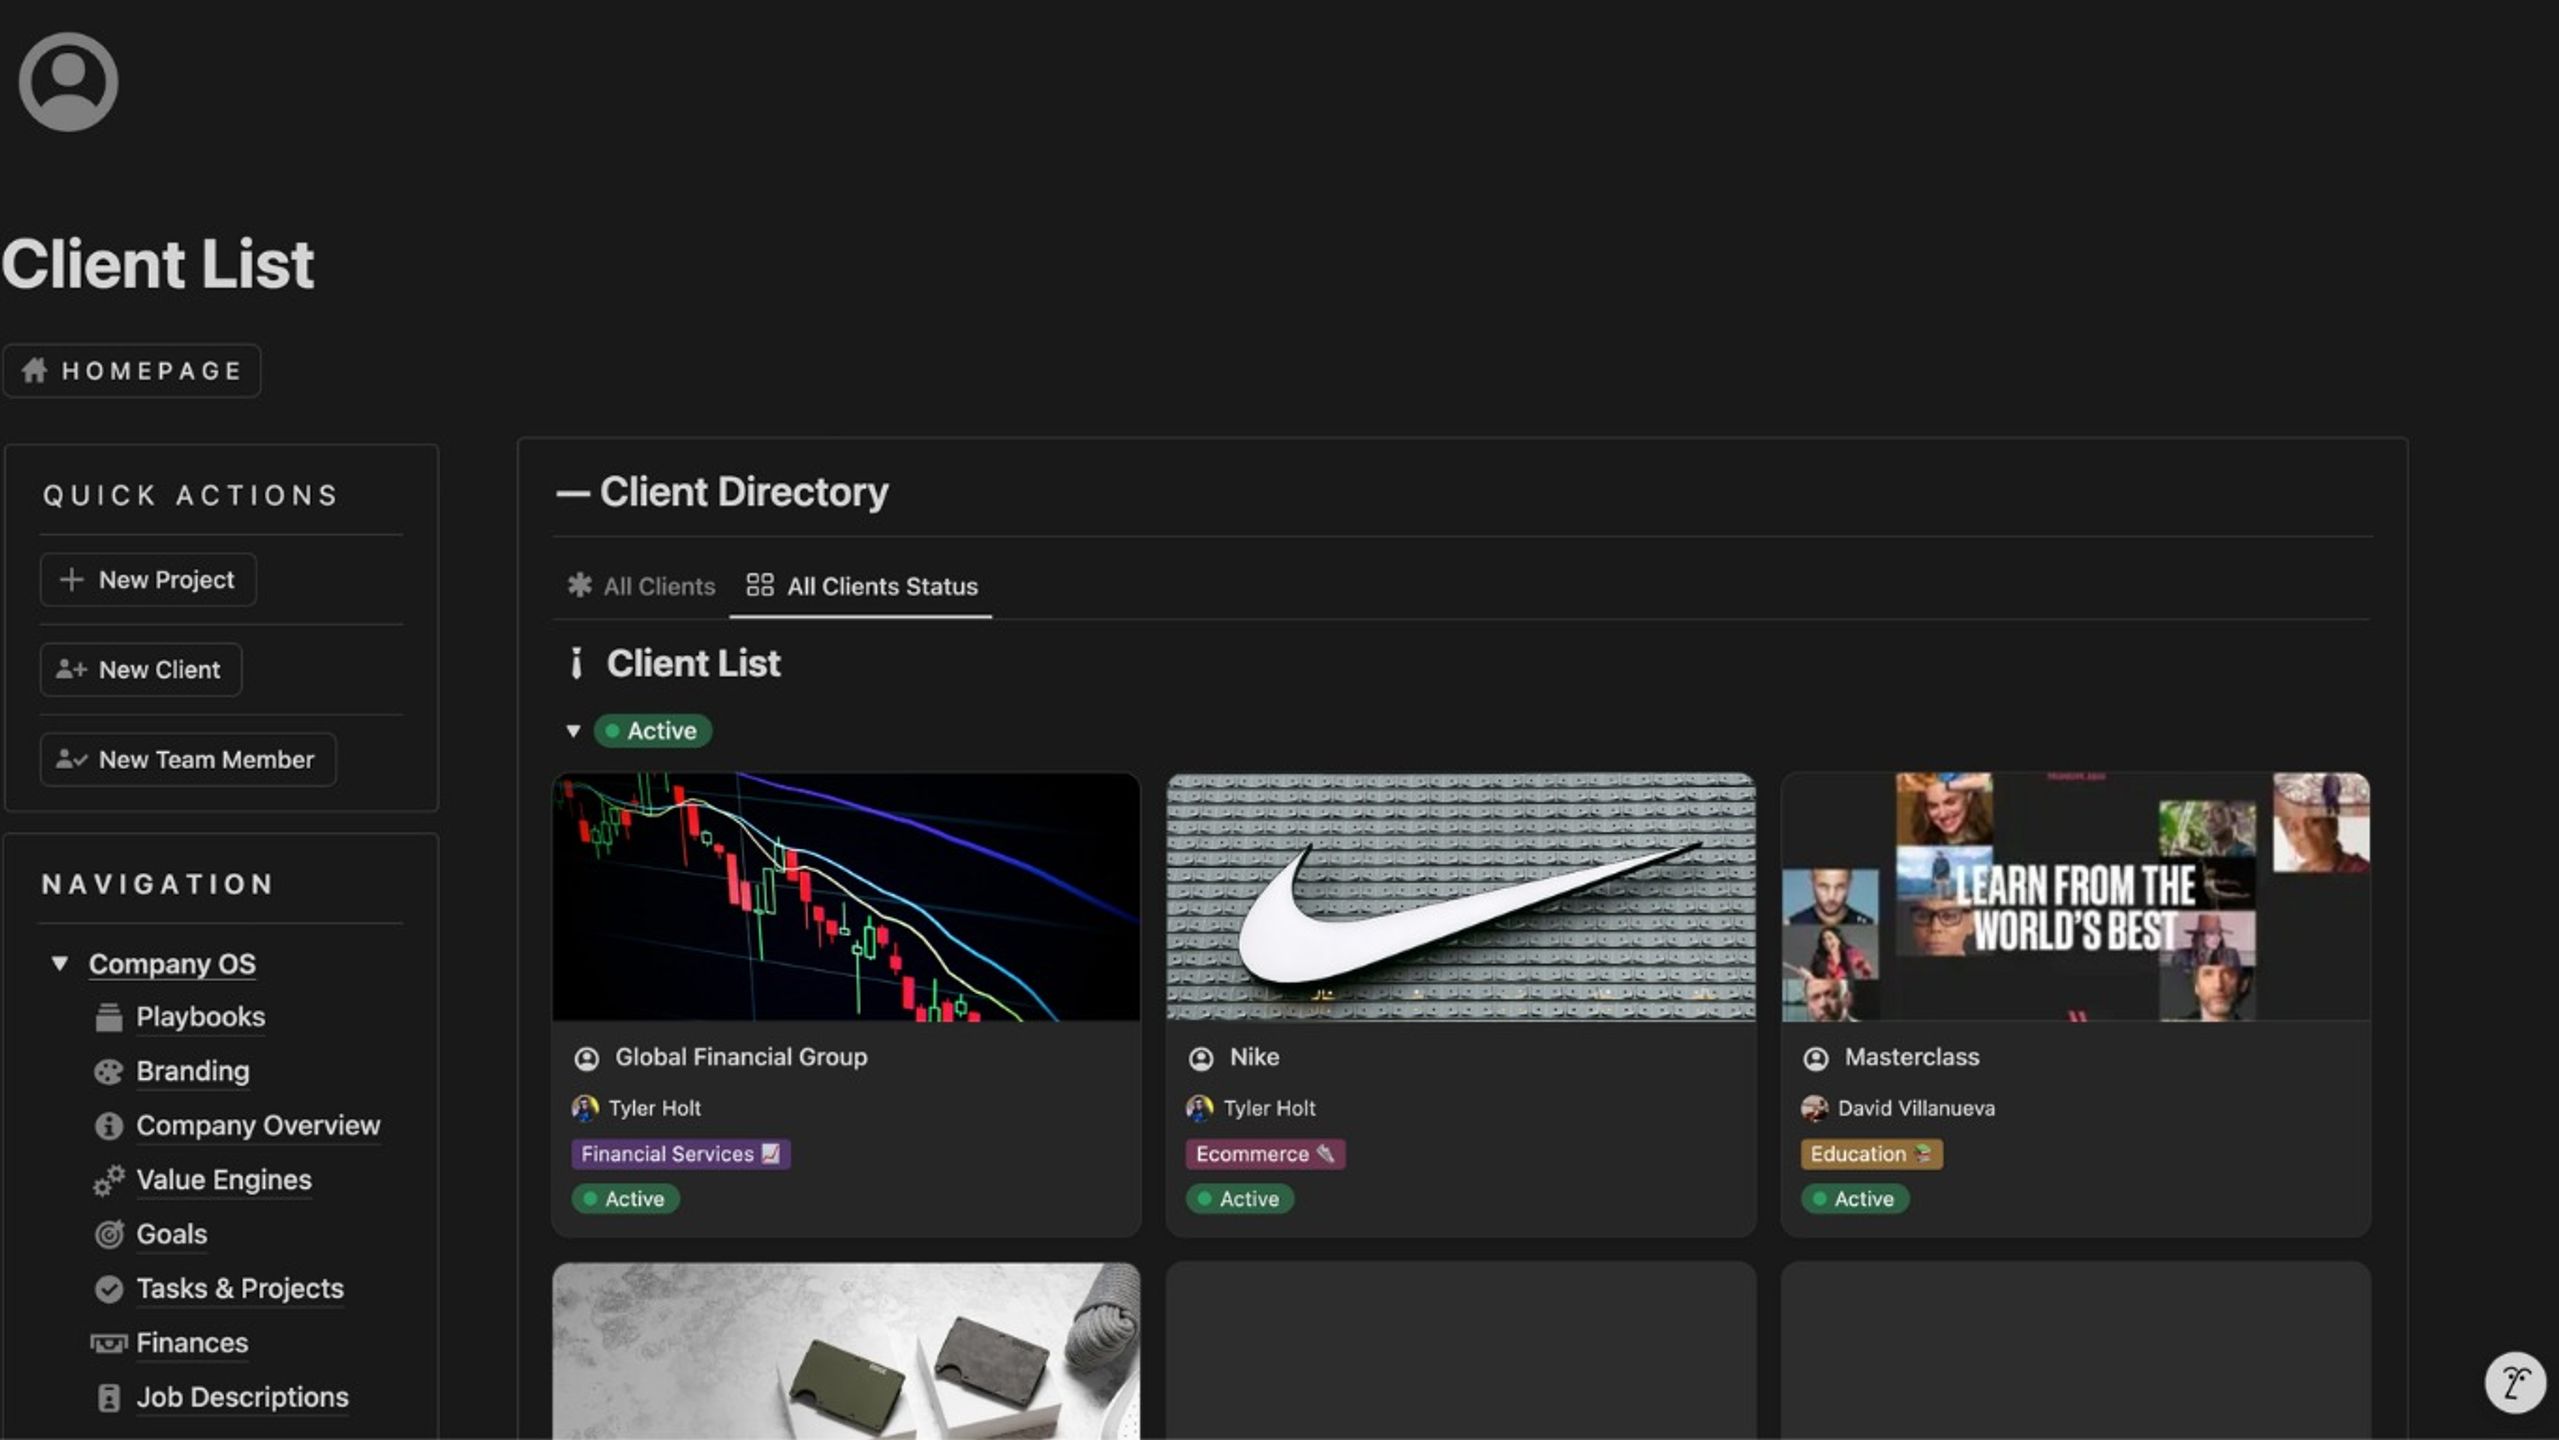Click the Finances money icon
The height and width of the screenshot is (1440, 2559).
(108, 1343)
